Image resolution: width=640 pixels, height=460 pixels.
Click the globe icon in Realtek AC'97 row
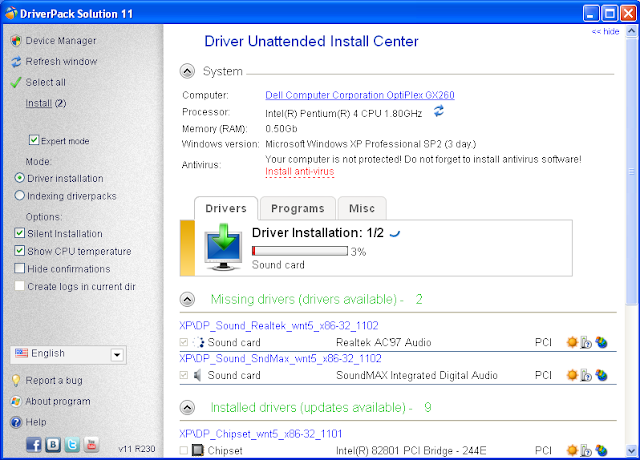[601, 342]
